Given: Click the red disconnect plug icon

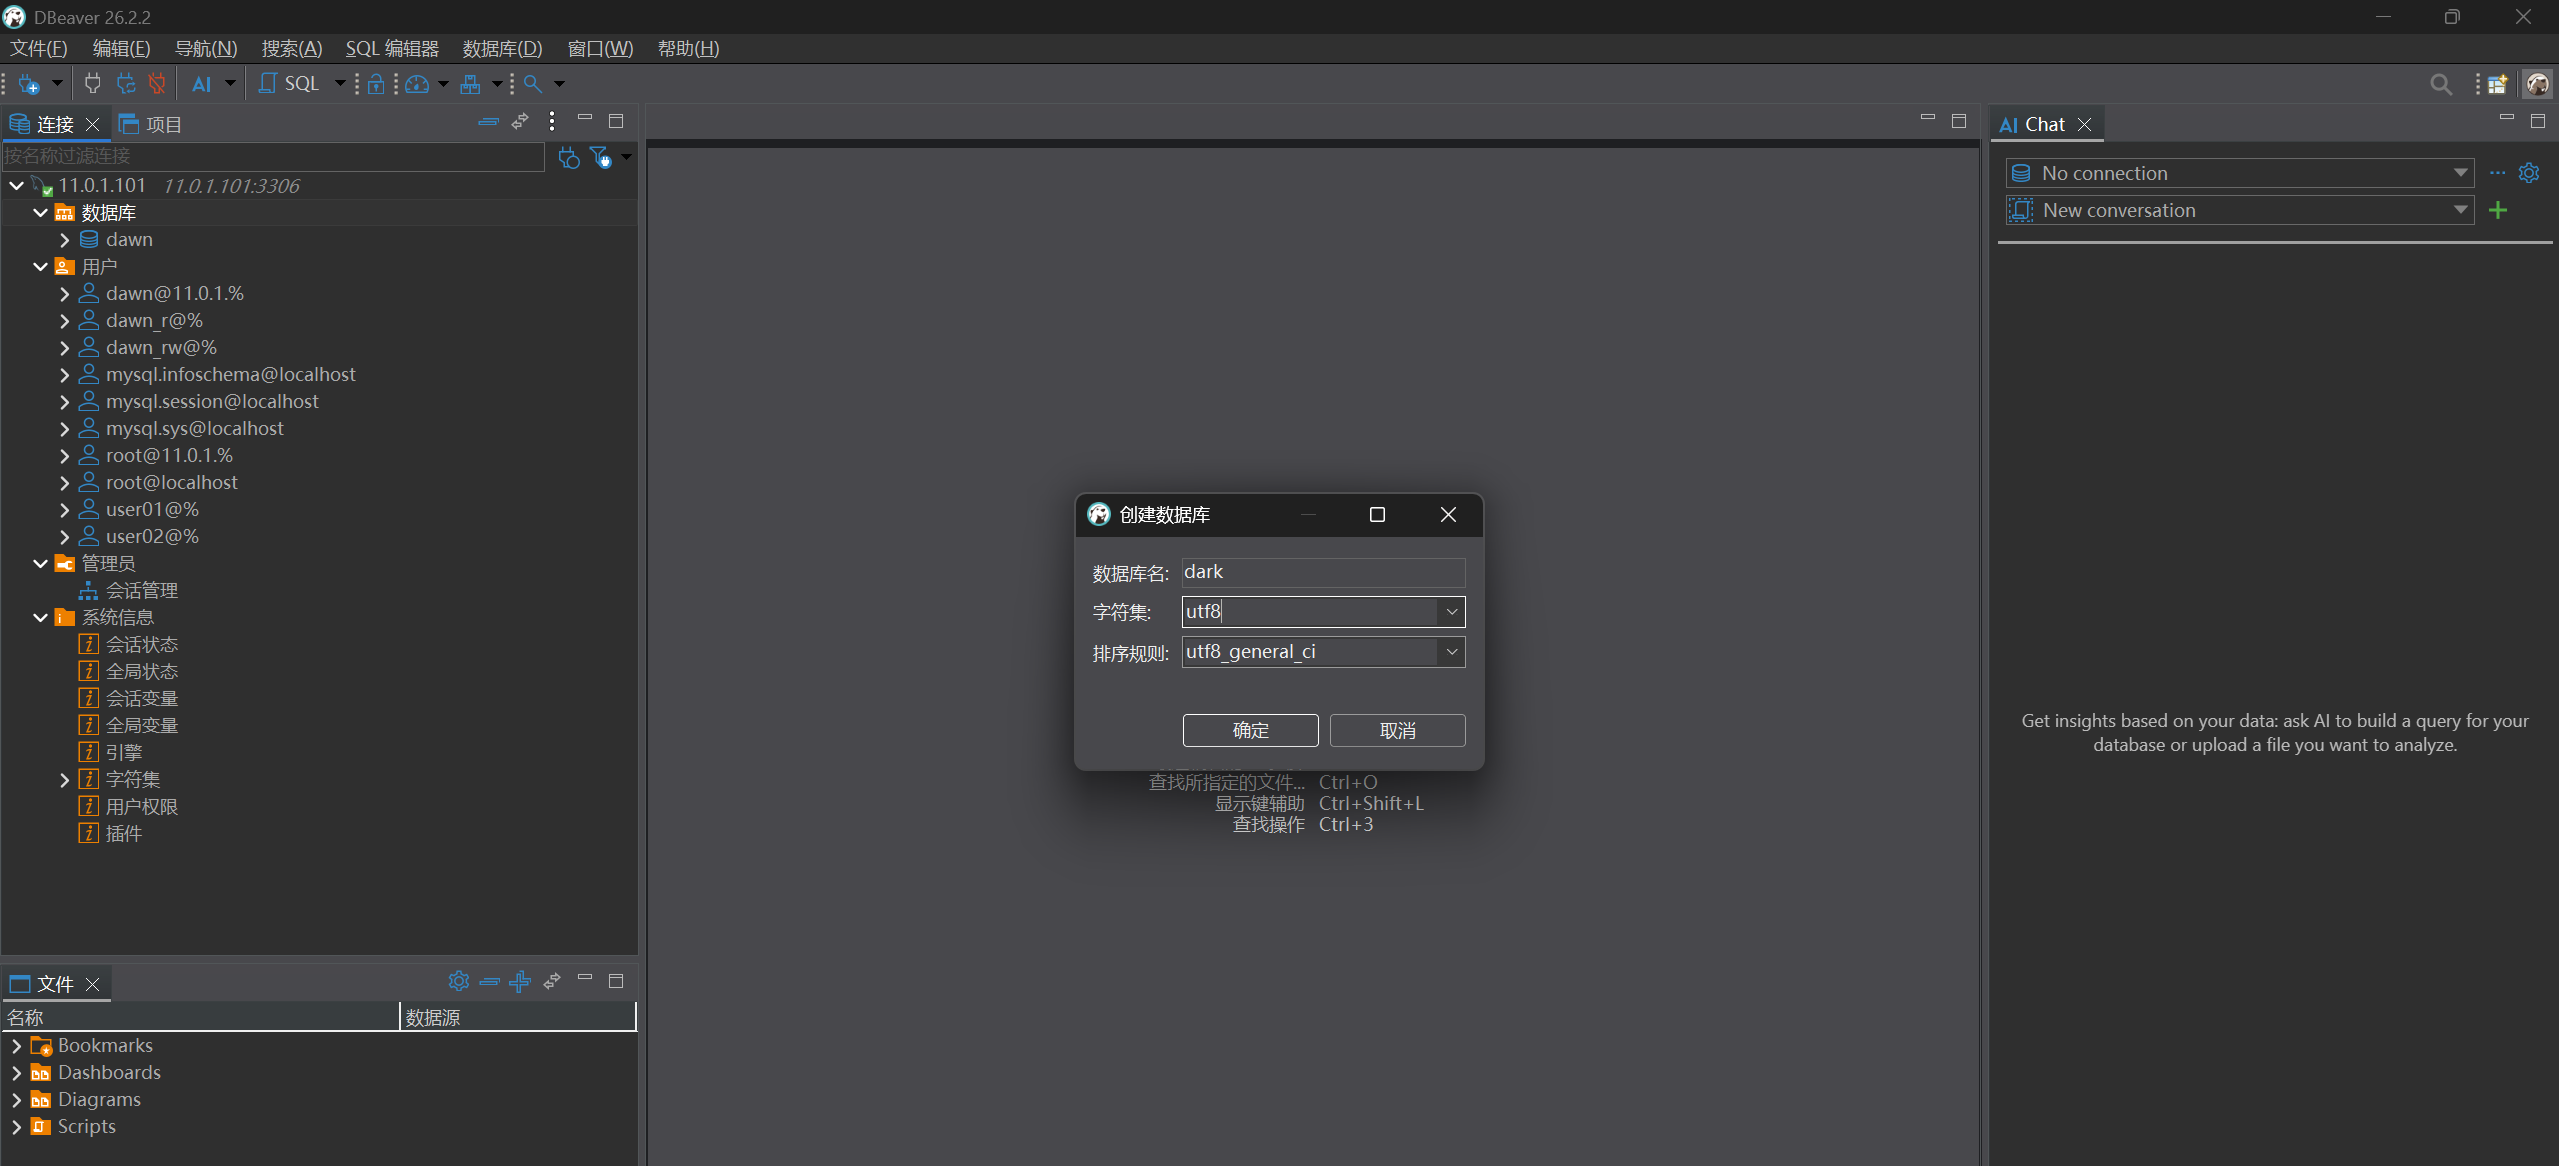Looking at the screenshot, I should (157, 84).
